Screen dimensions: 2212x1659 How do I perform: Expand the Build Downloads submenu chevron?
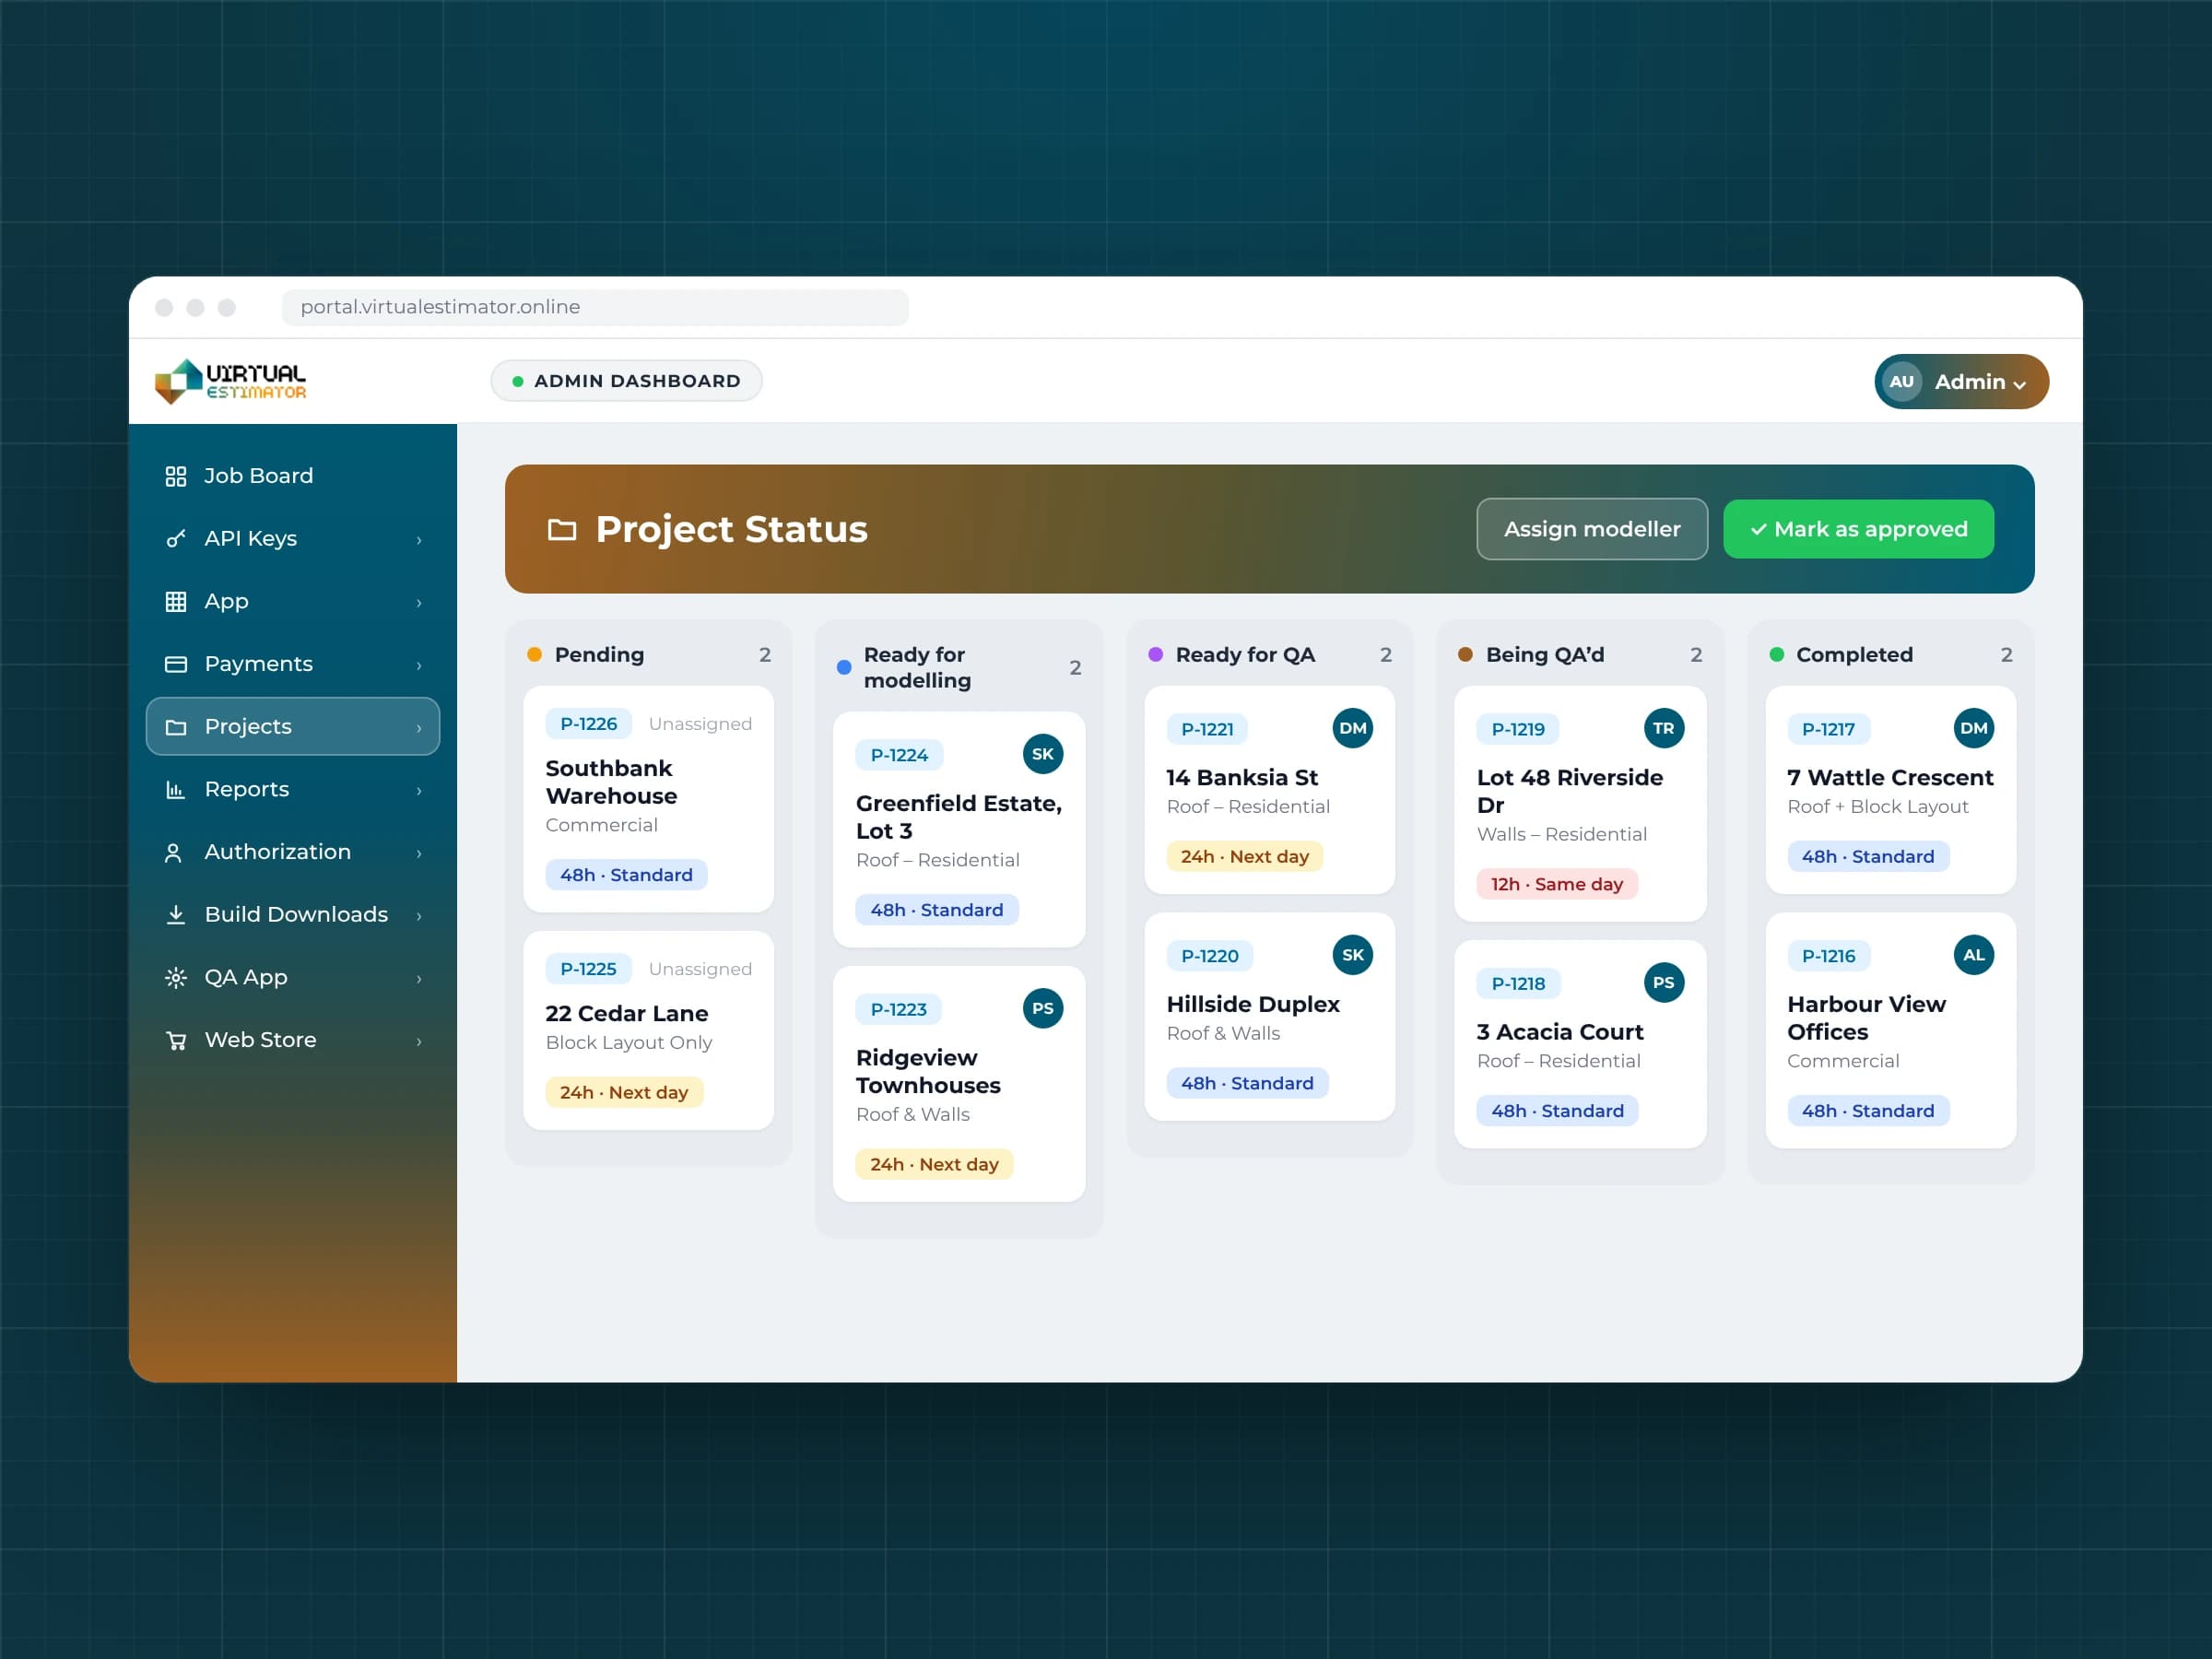click(x=419, y=916)
